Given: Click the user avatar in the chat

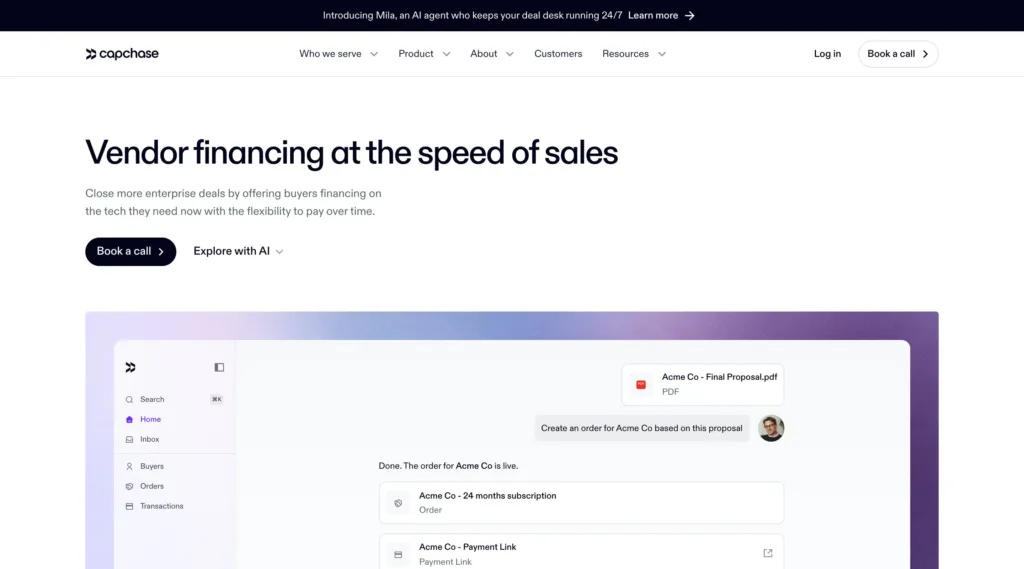Looking at the screenshot, I should click(x=771, y=429).
